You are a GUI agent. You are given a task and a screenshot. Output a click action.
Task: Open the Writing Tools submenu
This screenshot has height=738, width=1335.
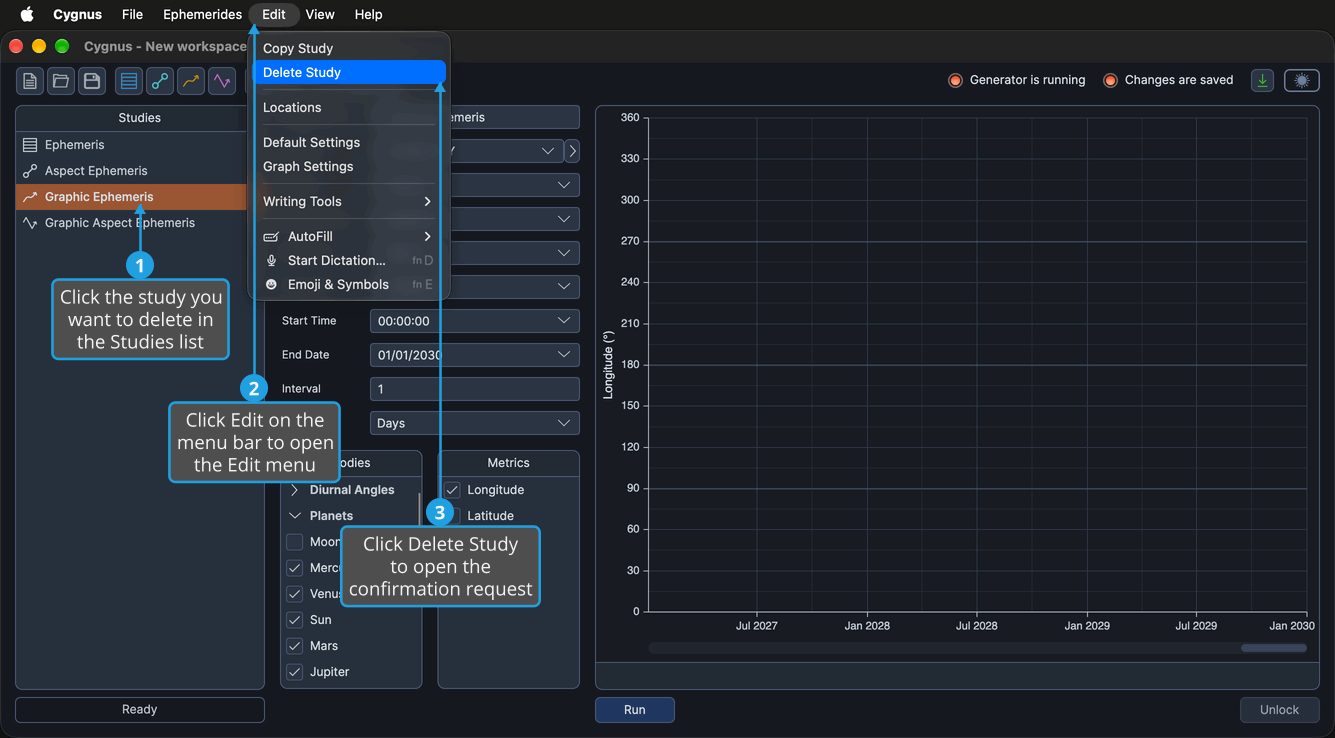coord(347,202)
